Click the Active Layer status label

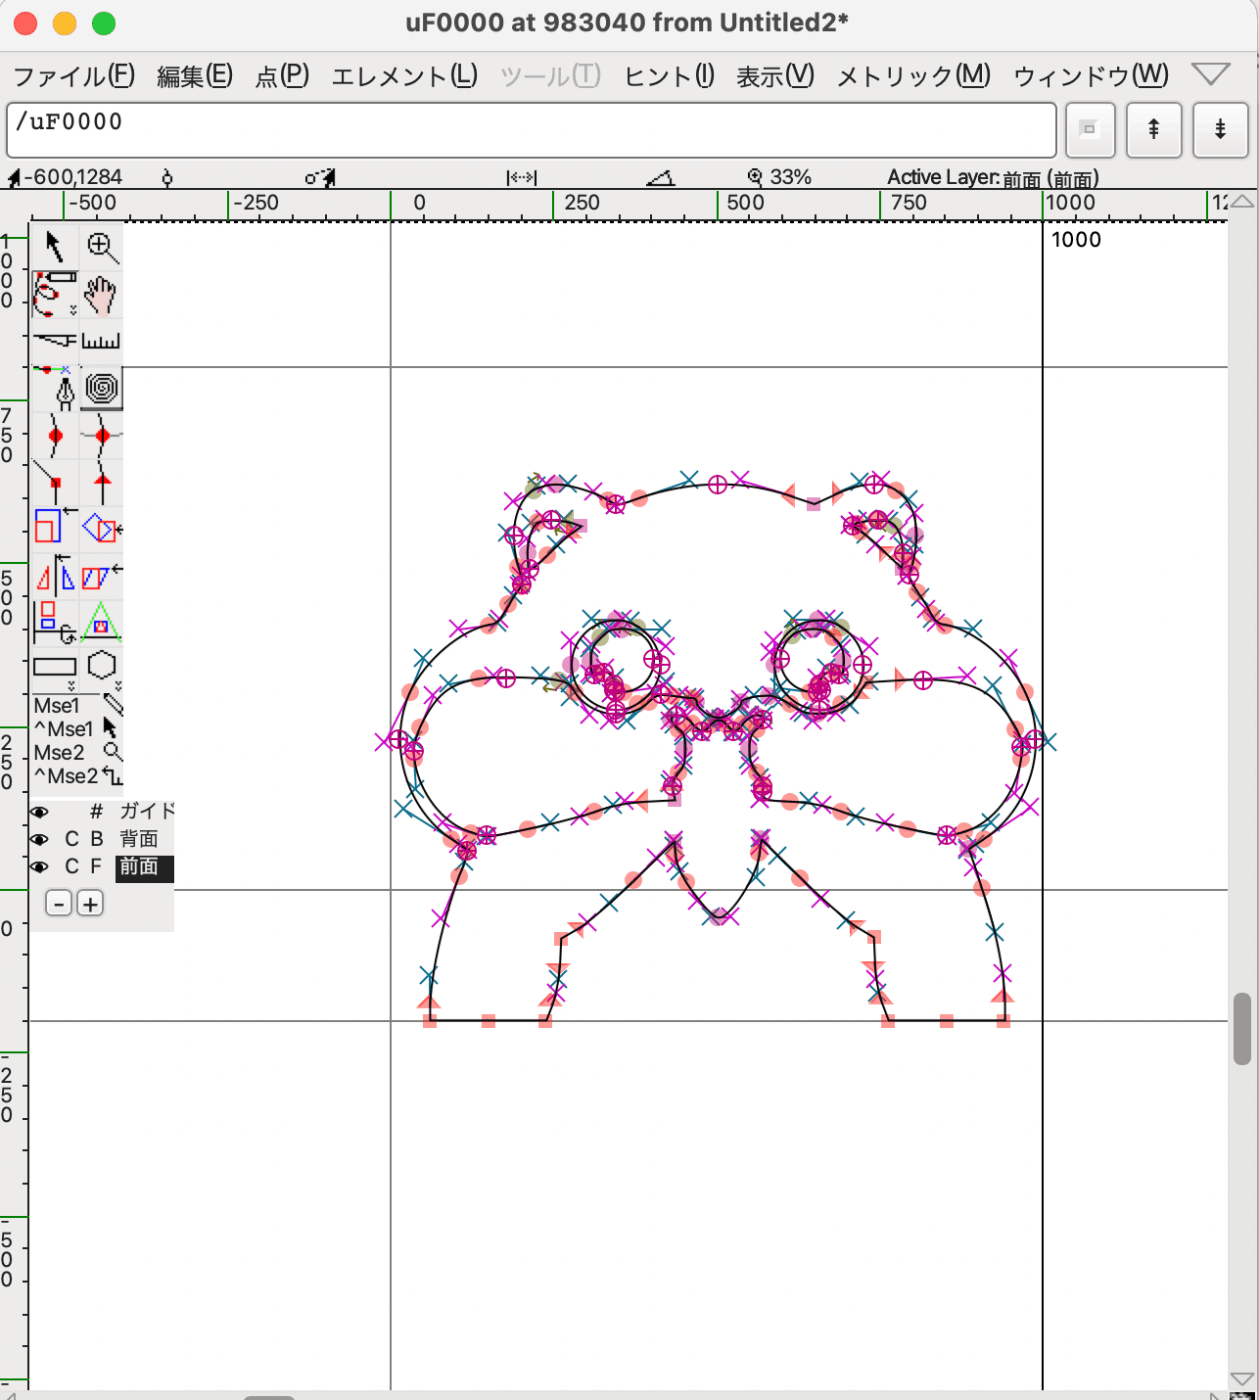[993, 178]
